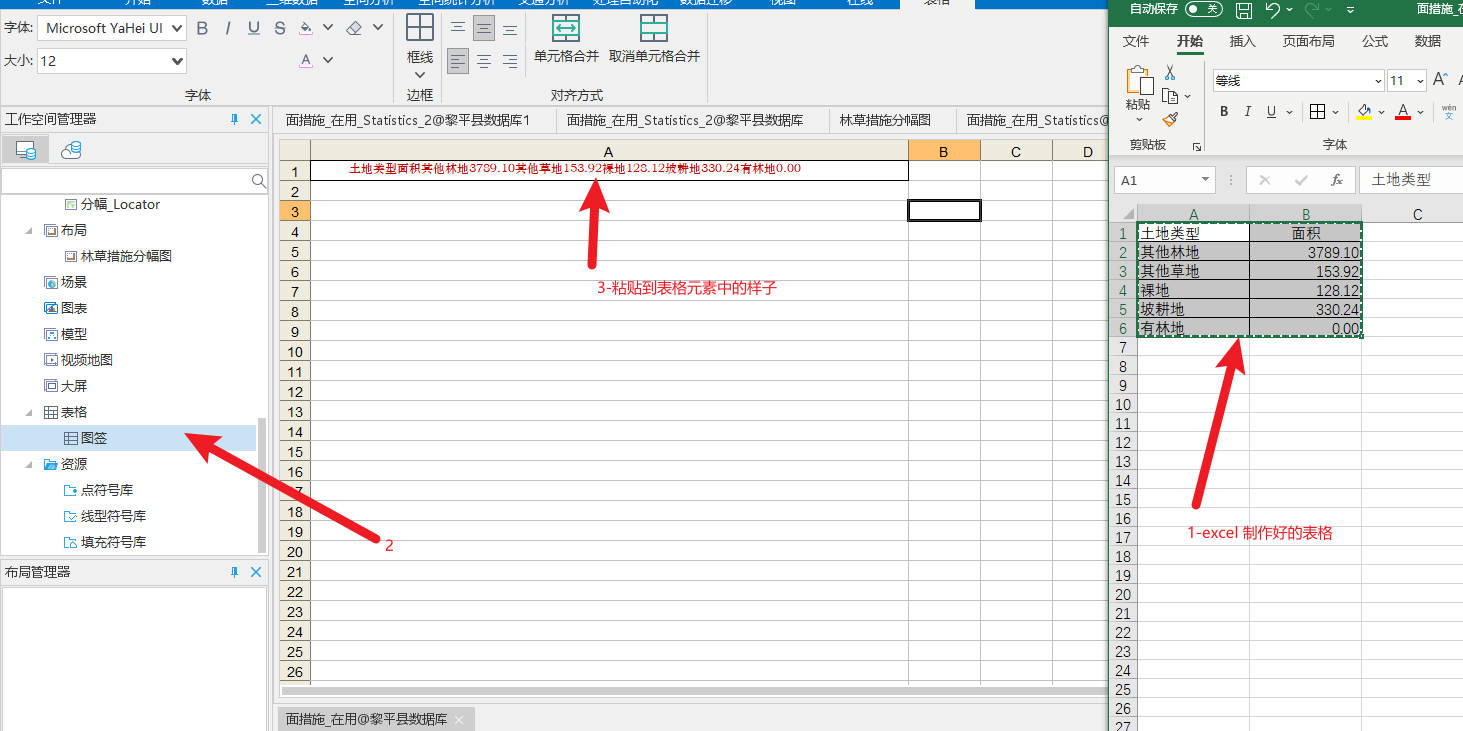Select the 大屏 tree node
The width and height of the screenshot is (1463, 731).
73,386
